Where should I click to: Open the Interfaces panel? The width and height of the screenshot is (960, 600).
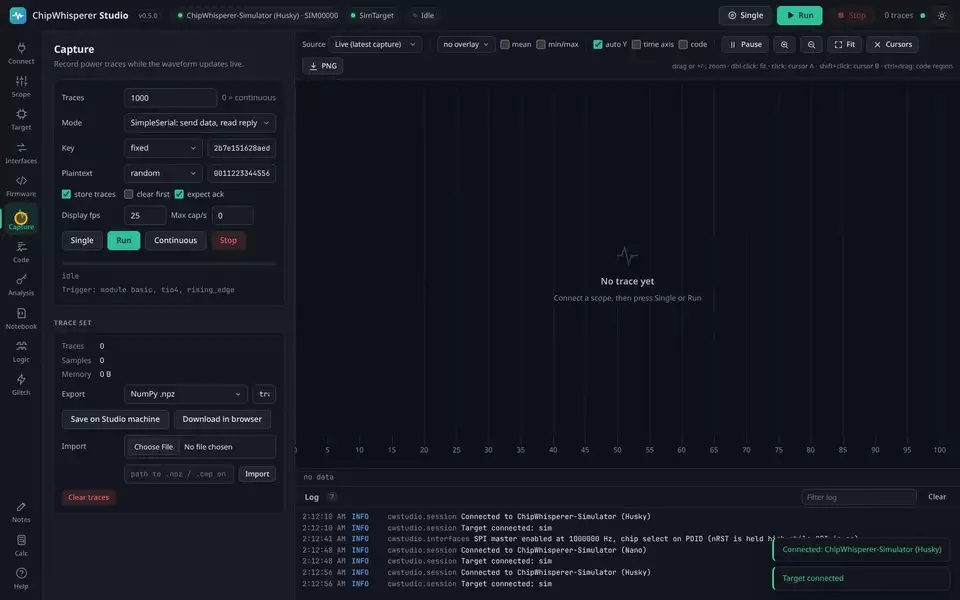(21, 152)
